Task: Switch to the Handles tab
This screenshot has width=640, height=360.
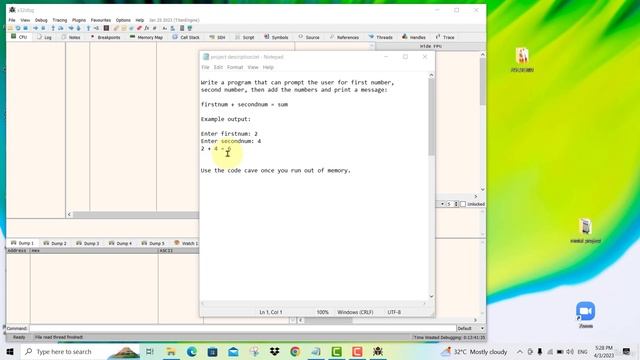Action: click(414, 37)
